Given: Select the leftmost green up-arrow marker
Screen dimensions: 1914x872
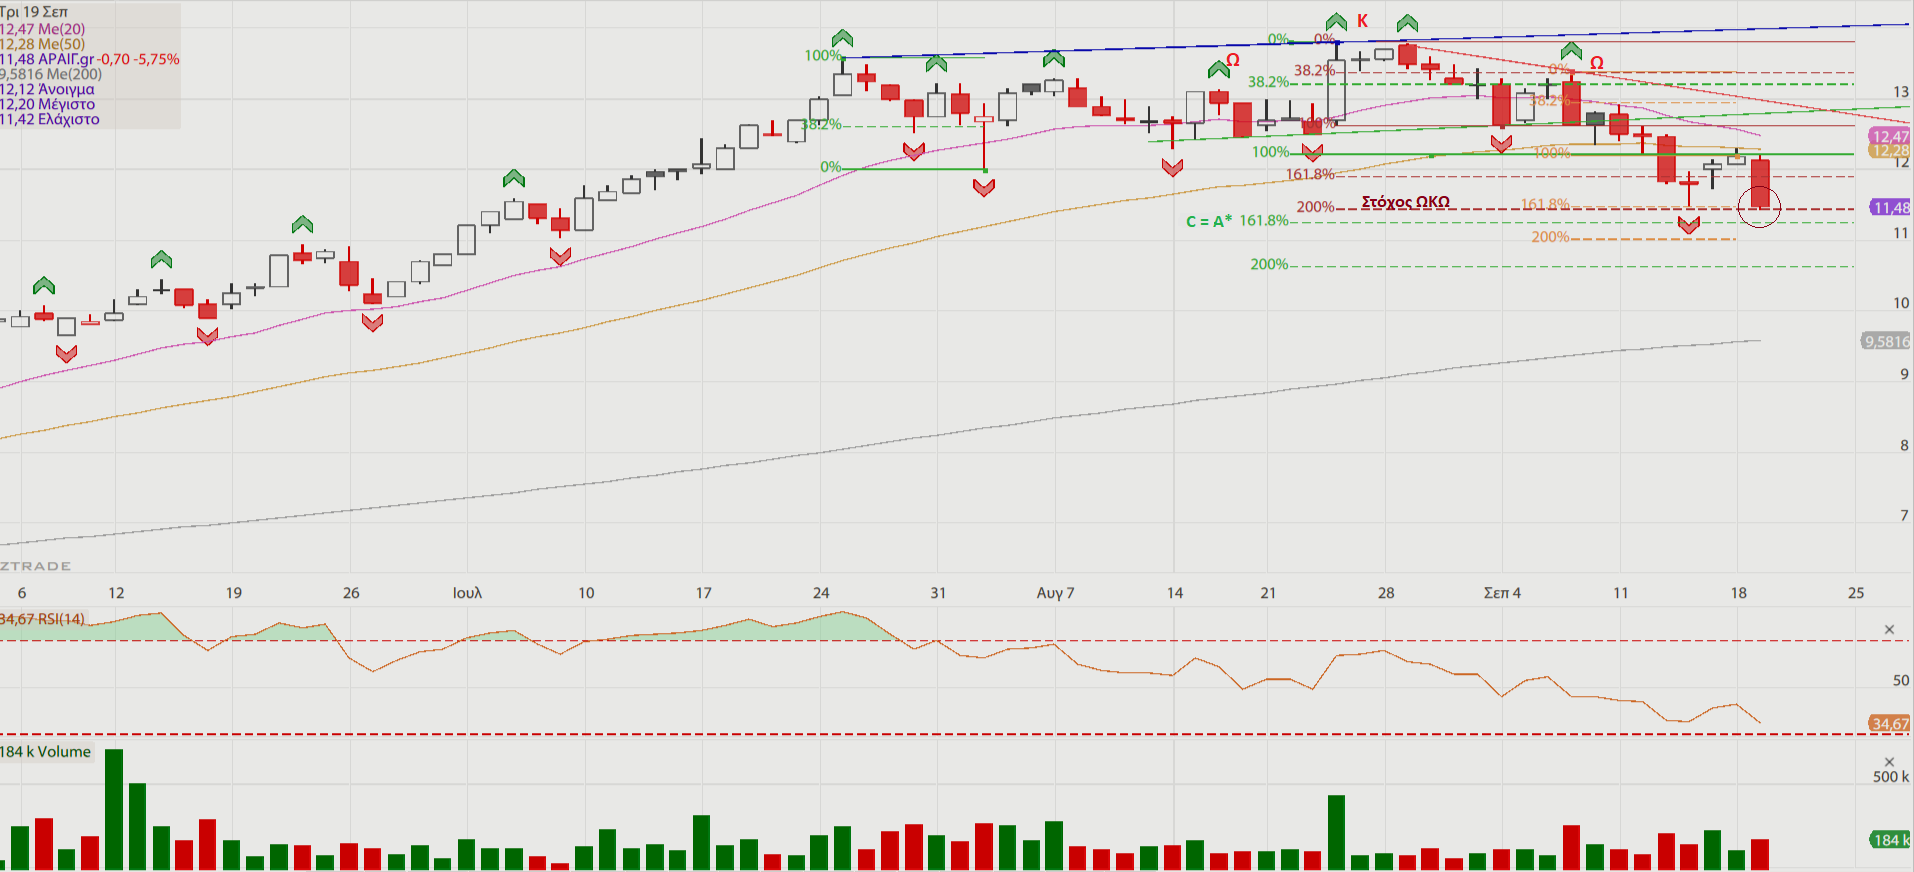Looking at the screenshot, I should tap(44, 286).
